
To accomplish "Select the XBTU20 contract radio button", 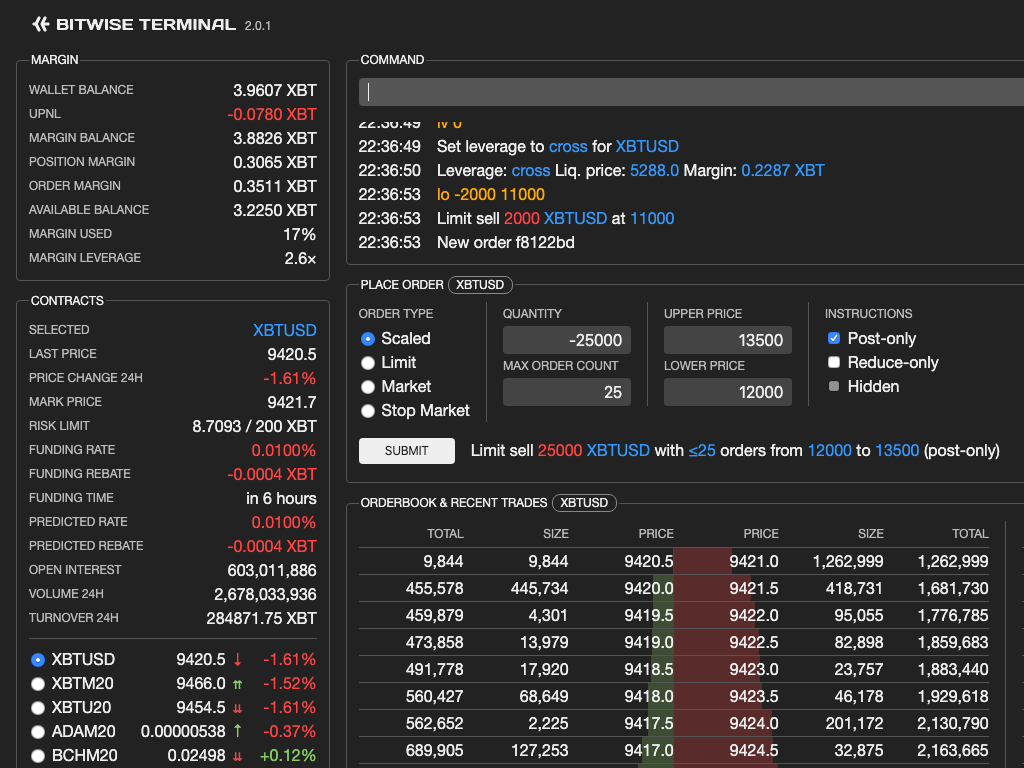I will 38,708.
